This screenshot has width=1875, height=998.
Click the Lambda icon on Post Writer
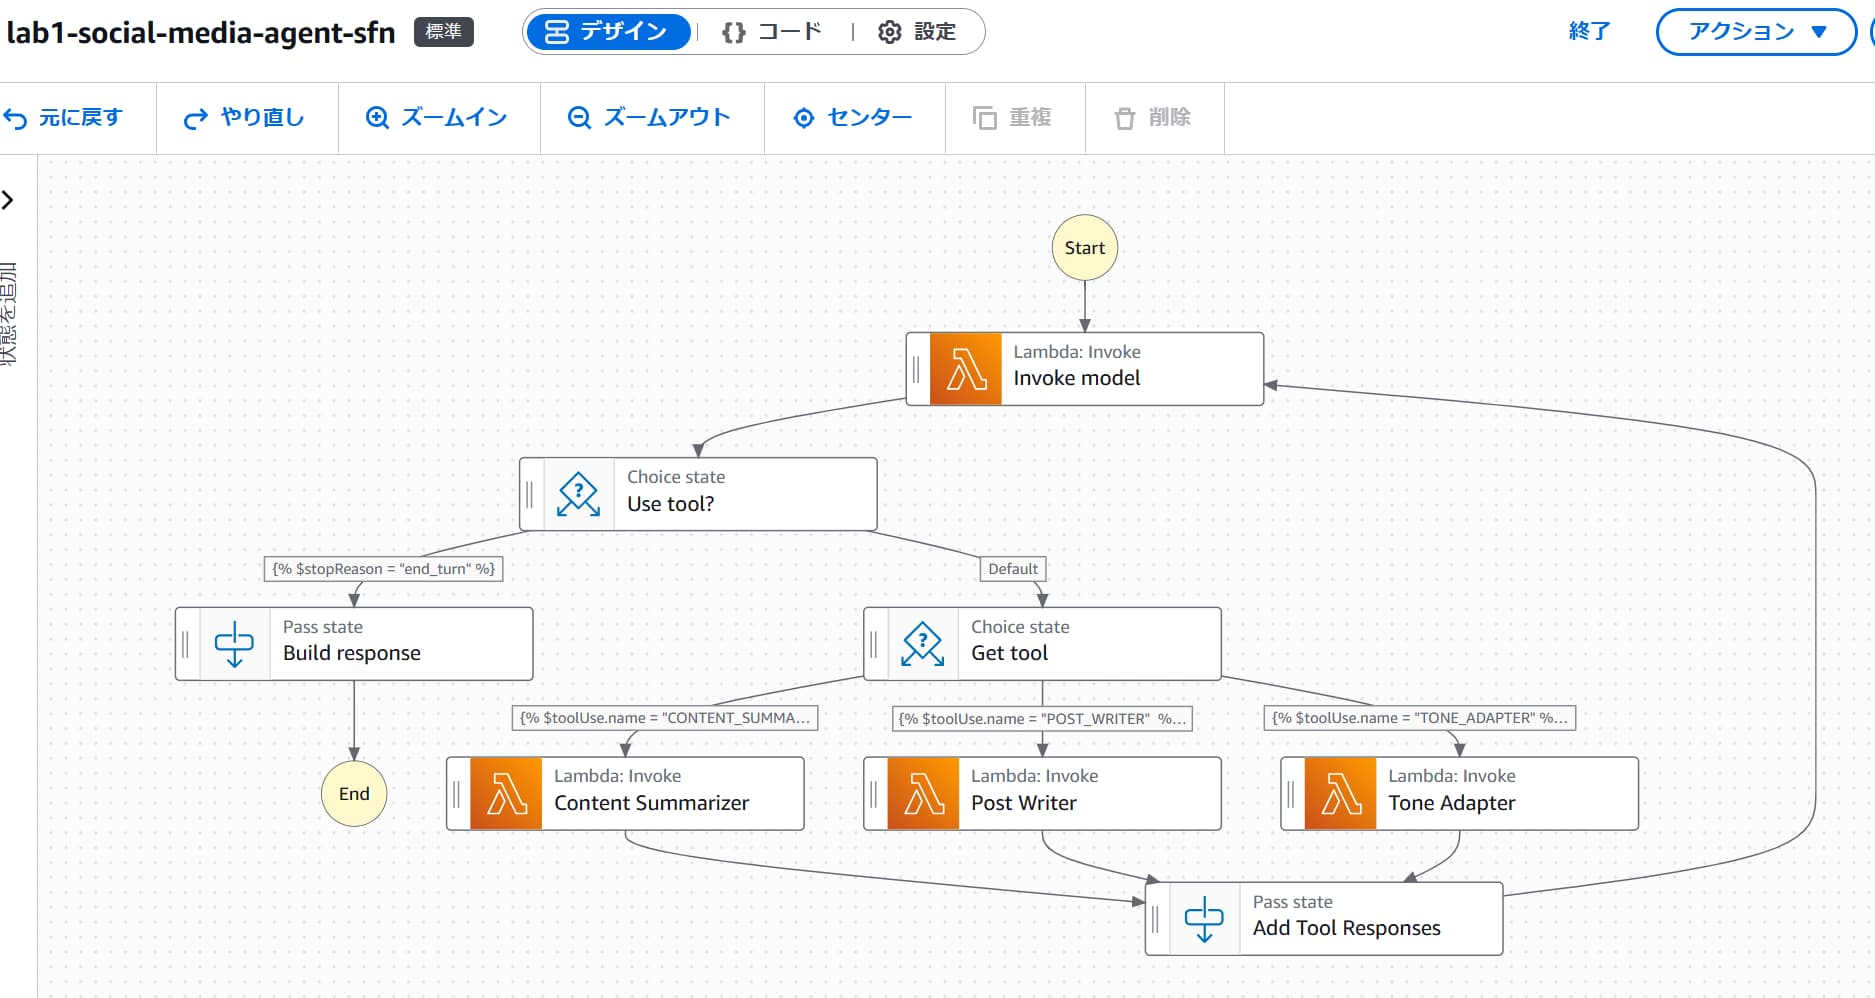click(x=923, y=794)
